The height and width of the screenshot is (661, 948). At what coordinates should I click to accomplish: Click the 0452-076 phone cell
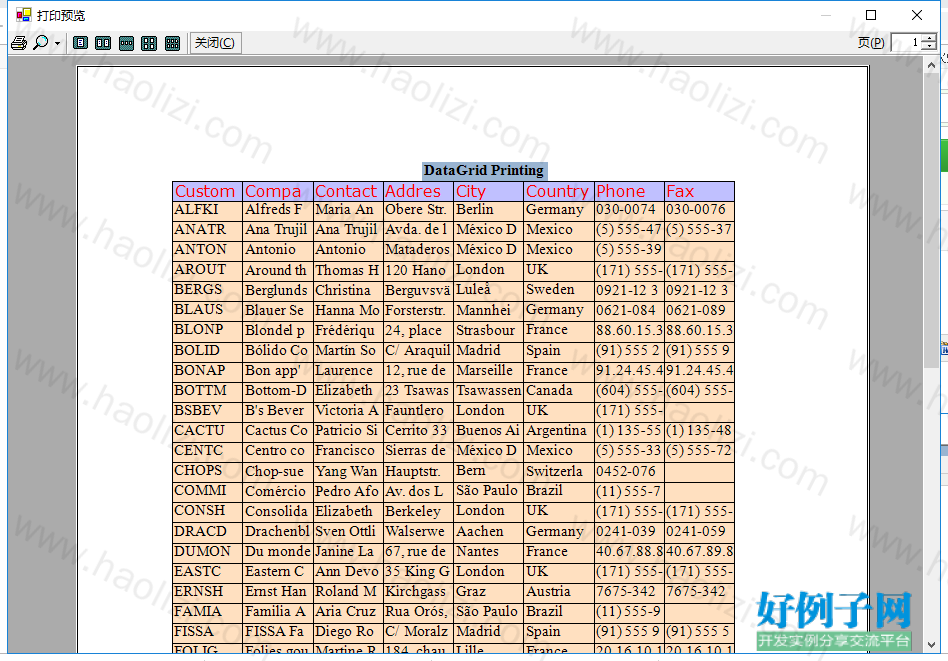coord(628,471)
